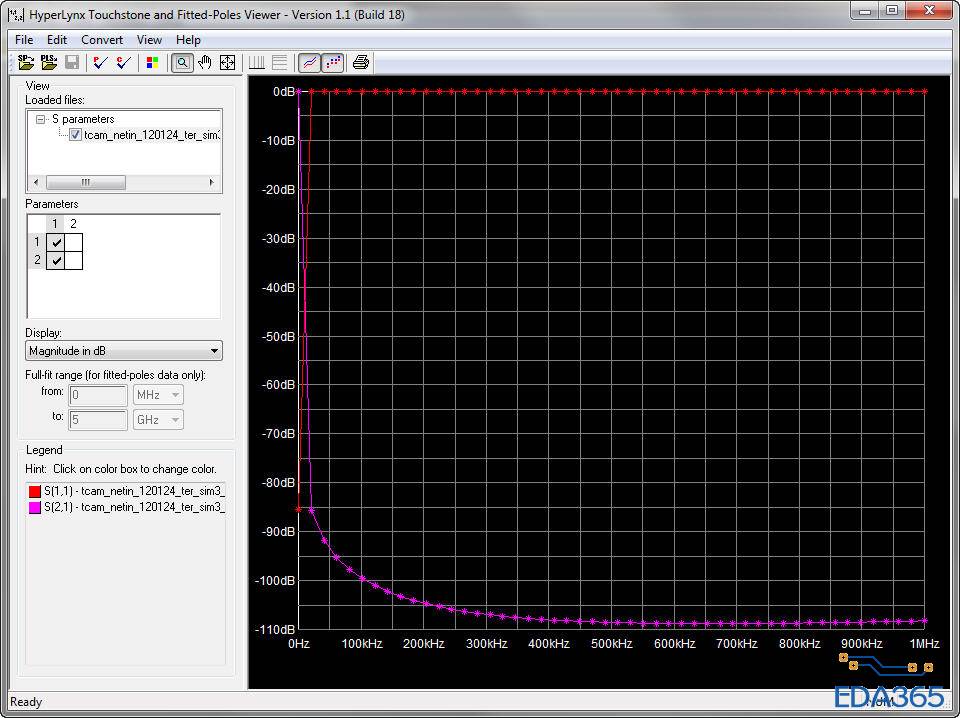Toggle the show data points button
The width and height of the screenshot is (960, 718).
point(333,62)
